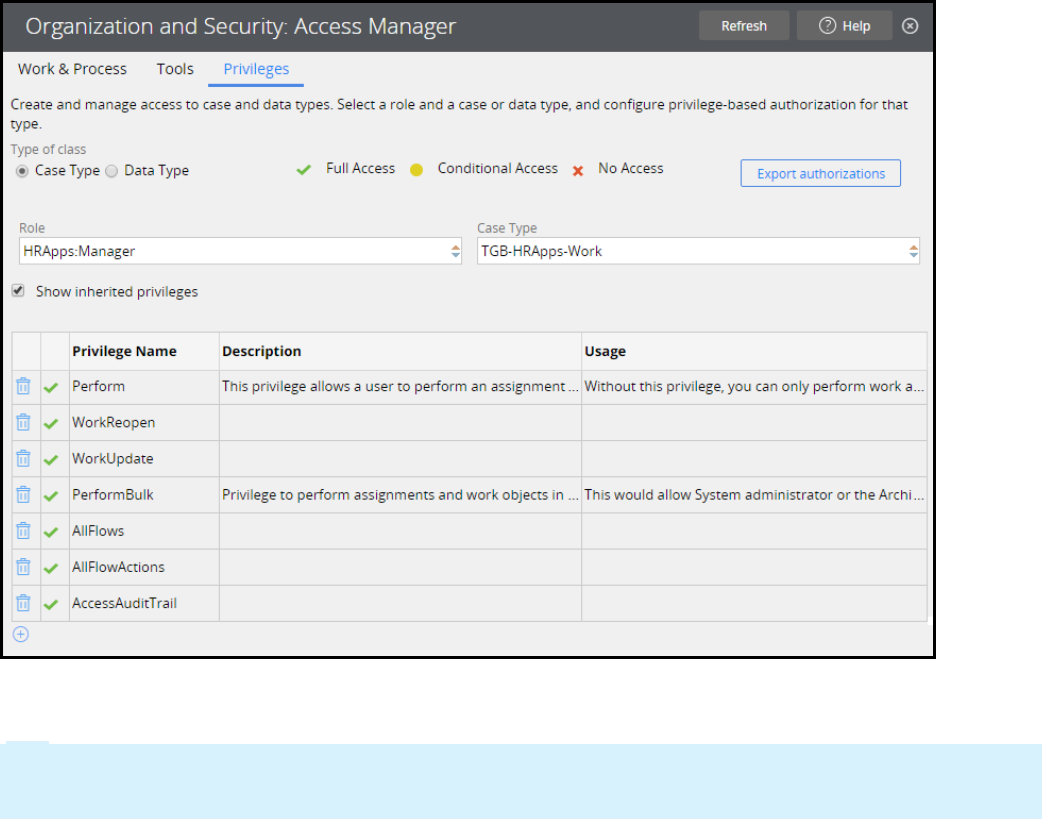Click trash icon beside AllFlows

(x=24, y=530)
